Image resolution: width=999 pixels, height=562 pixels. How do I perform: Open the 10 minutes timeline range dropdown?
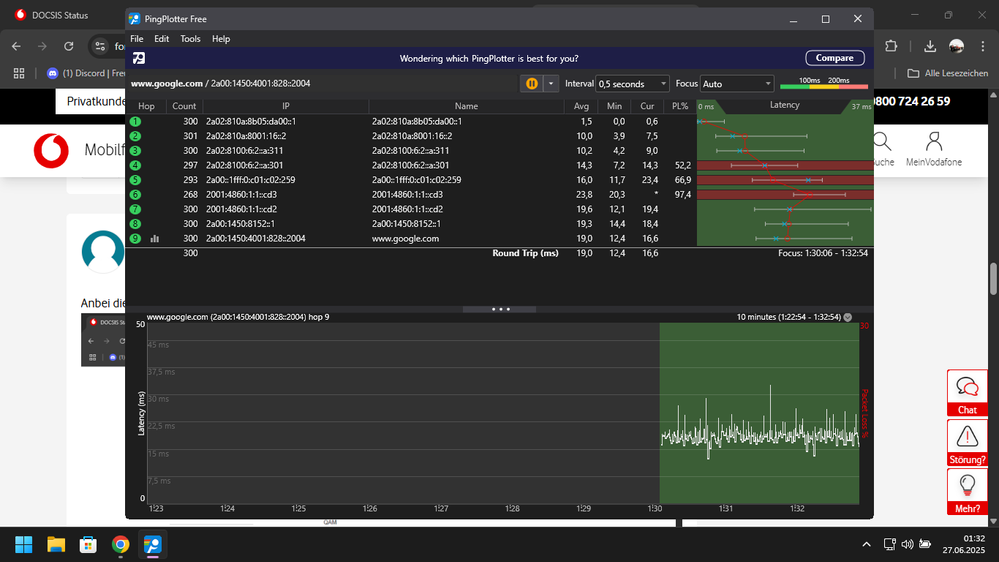coord(847,317)
